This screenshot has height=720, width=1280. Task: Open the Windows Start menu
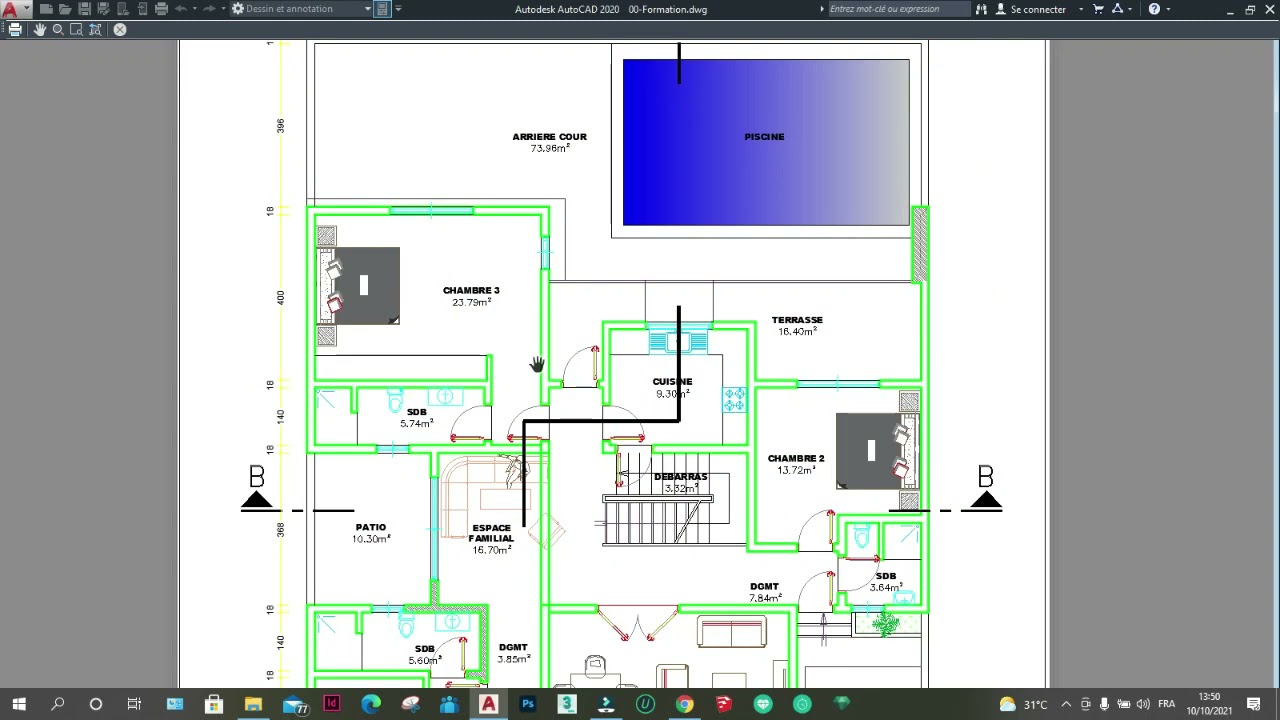tap(19, 704)
